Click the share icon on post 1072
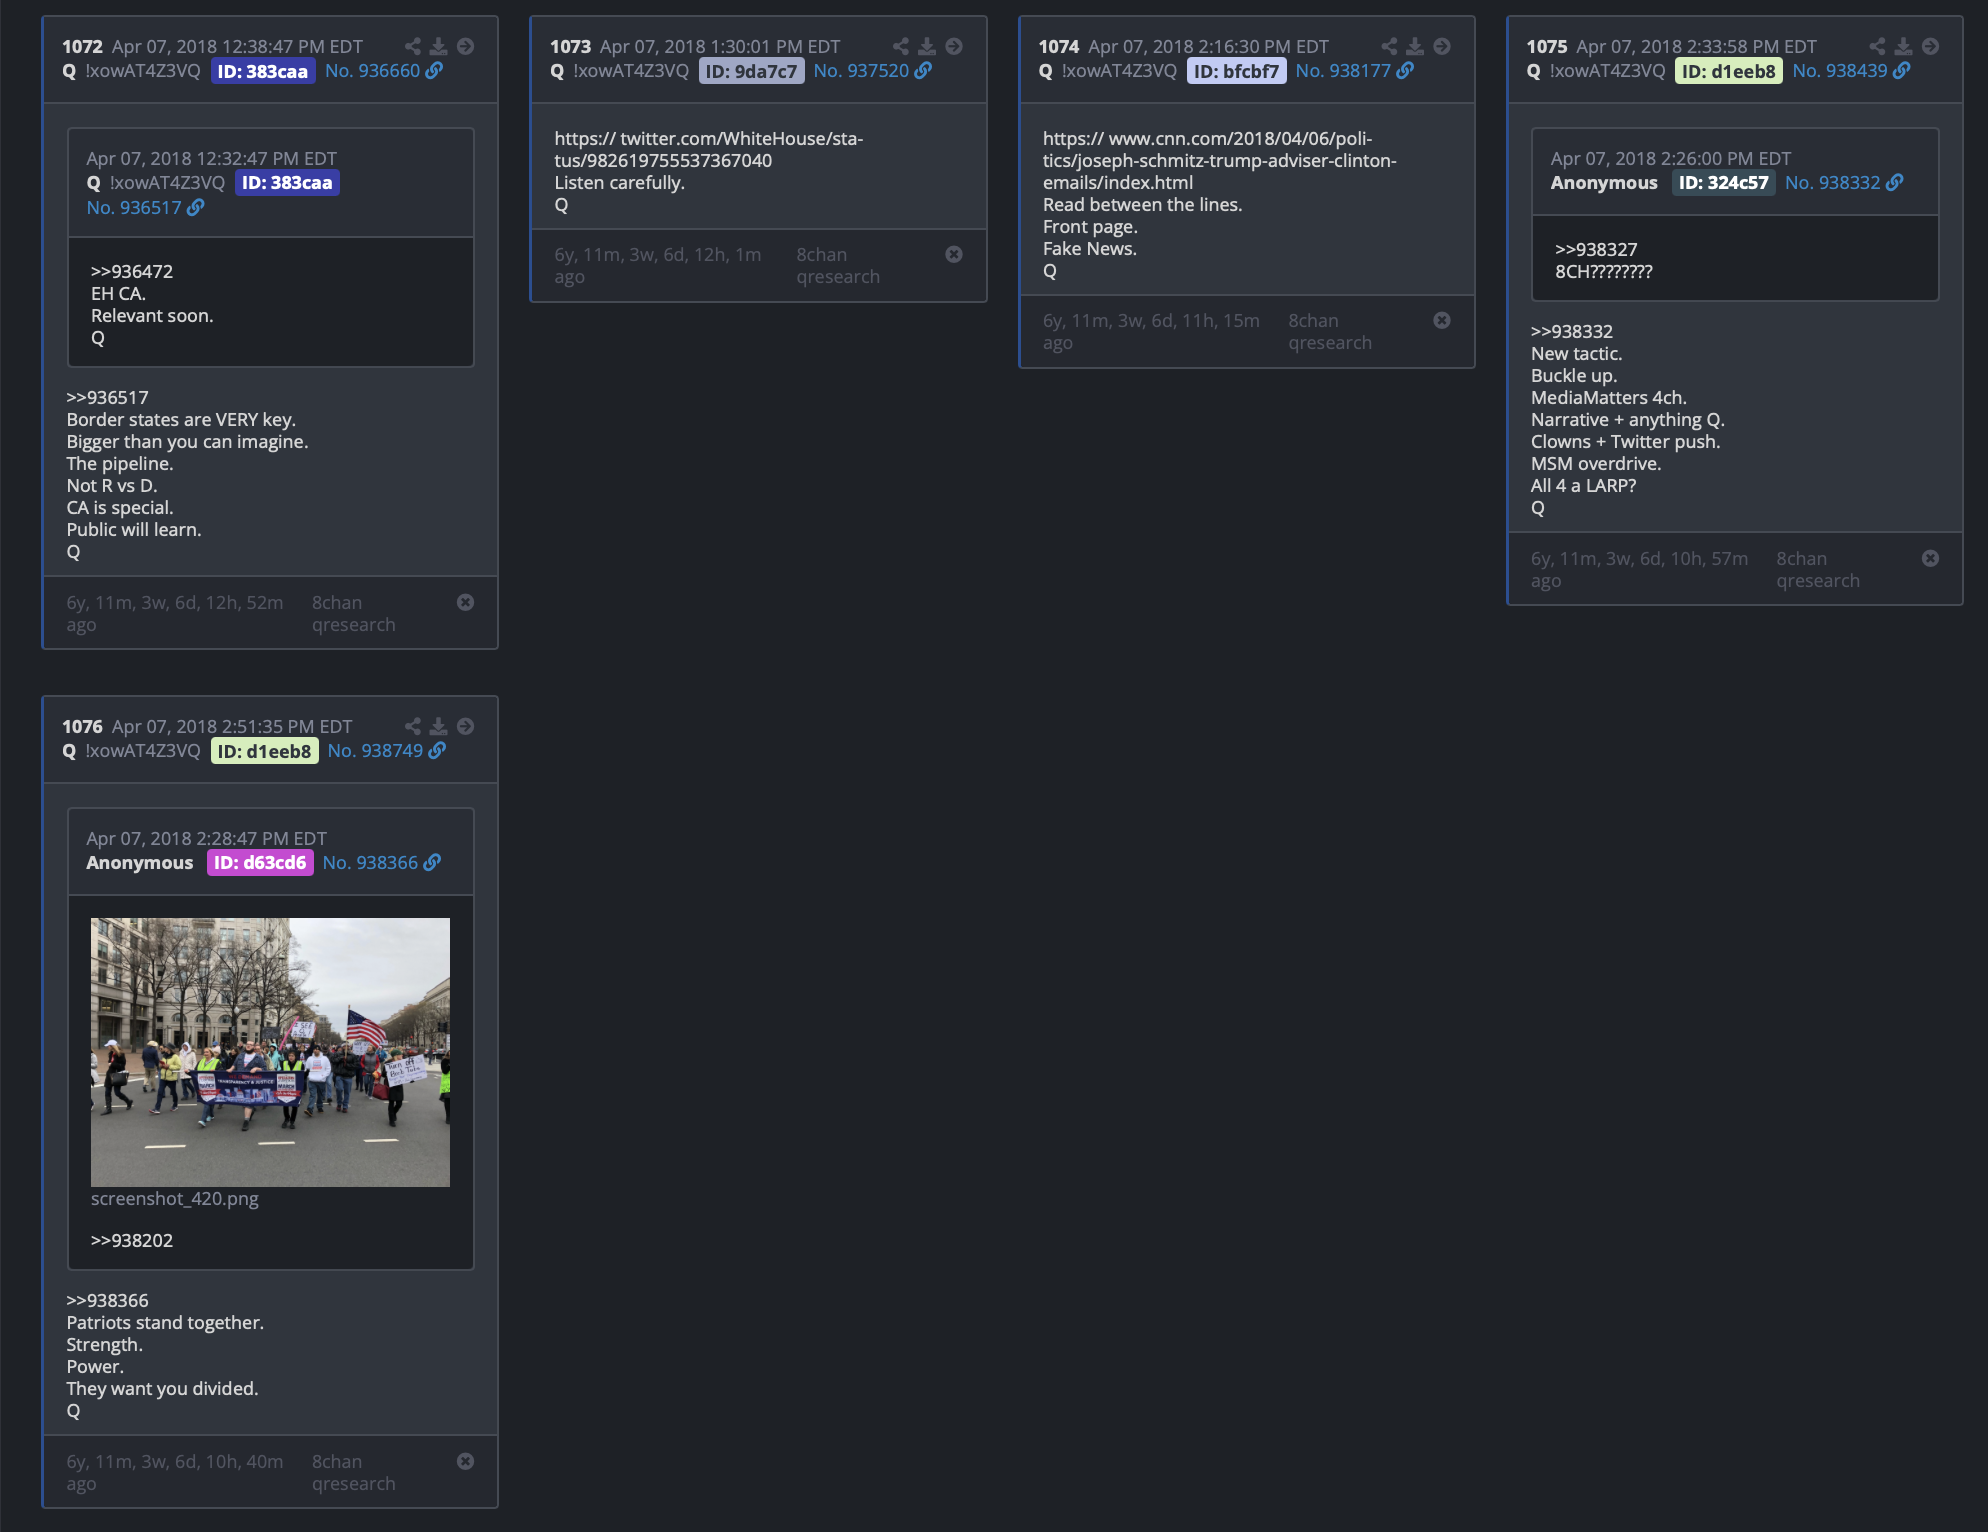This screenshot has width=1988, height=1532. (412, 46)
